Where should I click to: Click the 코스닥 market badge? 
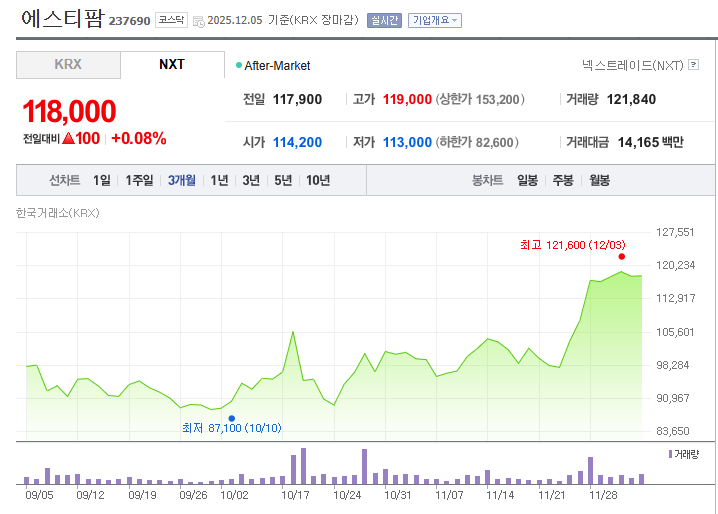coord(171,20)
